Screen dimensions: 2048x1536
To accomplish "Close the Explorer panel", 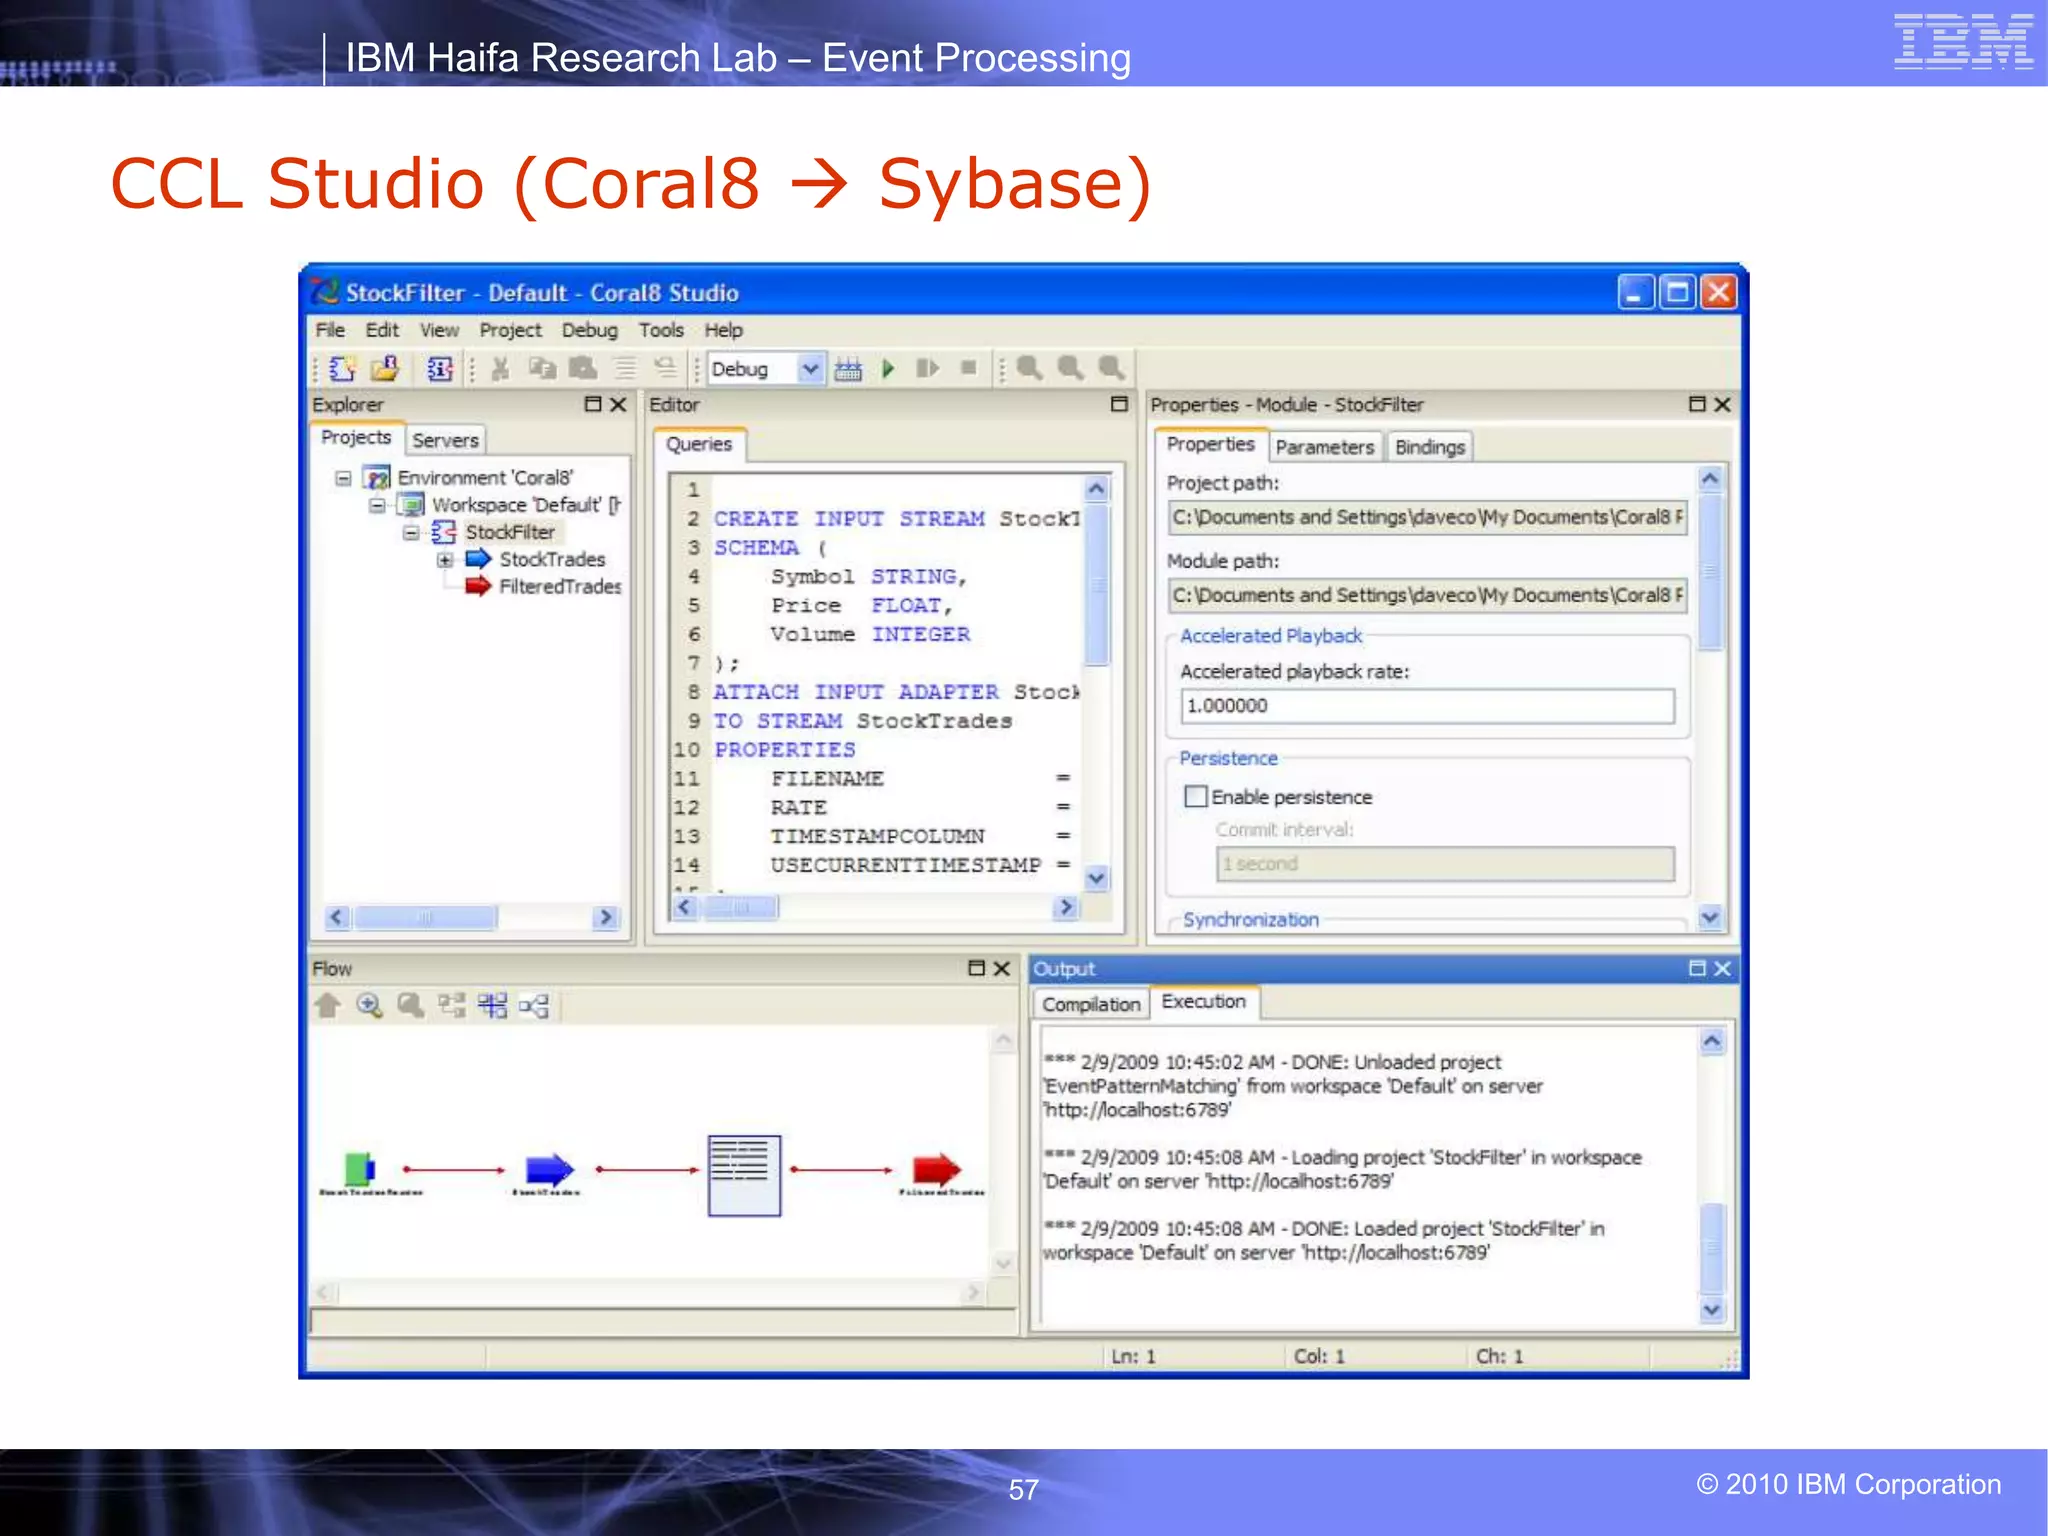I will (x=618, y=404).
